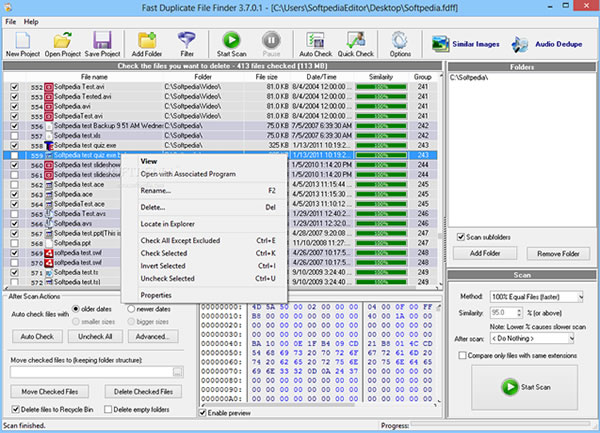Toggle Scan subfolders checkbox
Viewport: 600px width, 433px height.
(x=461, y=237)
